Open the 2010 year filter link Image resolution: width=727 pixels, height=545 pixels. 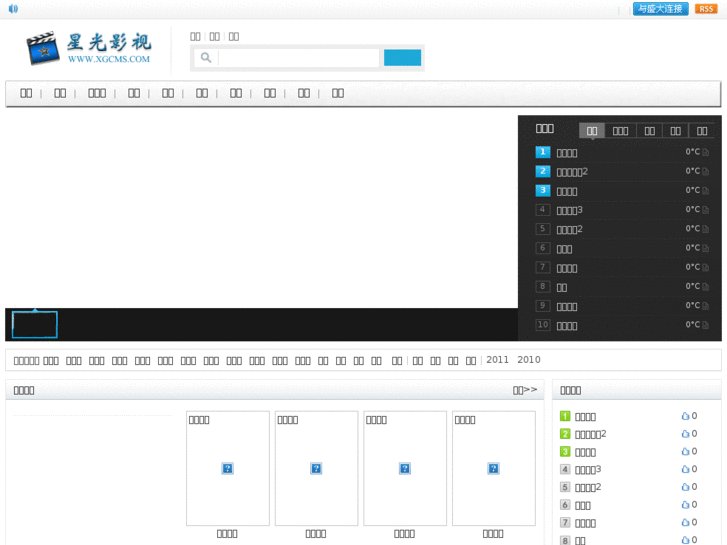click(x=529, y=360)
